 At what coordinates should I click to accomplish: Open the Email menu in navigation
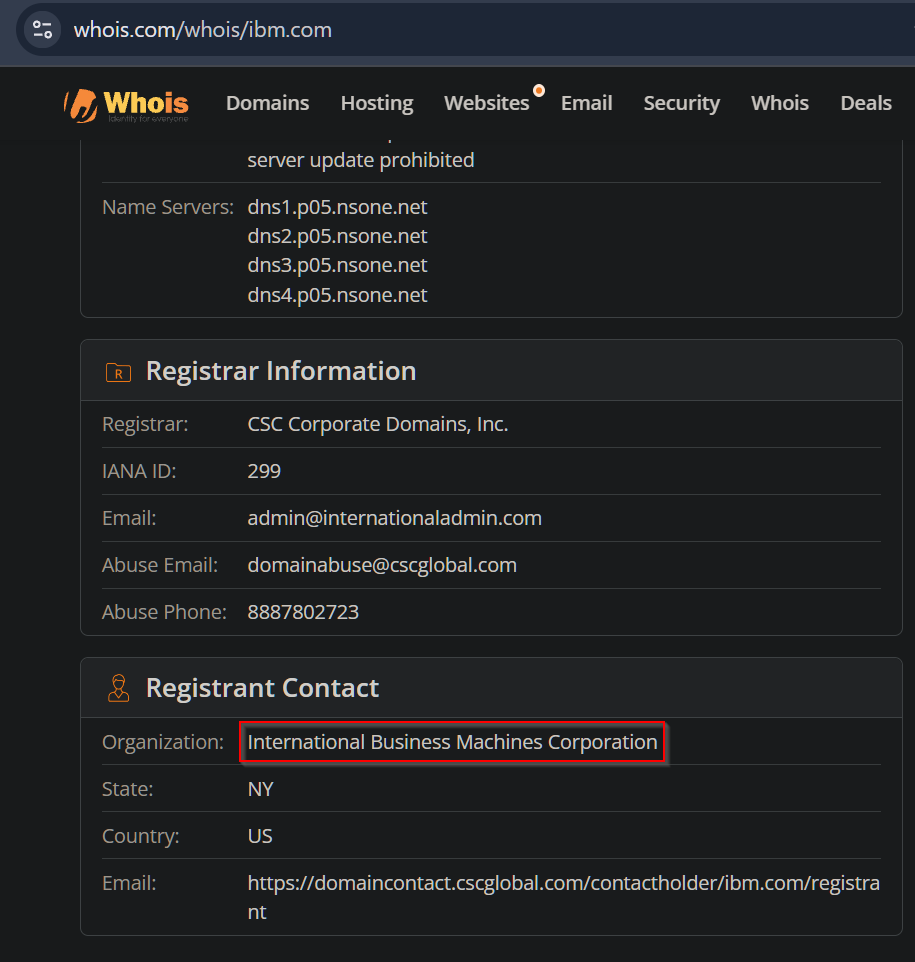point(587,103)
